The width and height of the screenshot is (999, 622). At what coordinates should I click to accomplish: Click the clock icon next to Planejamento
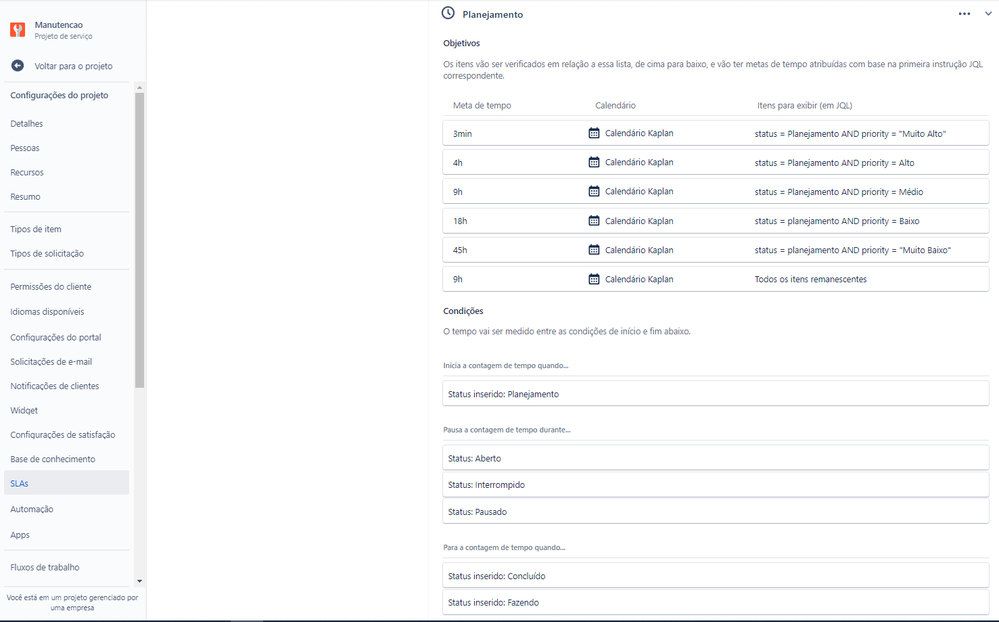[449, 13]
